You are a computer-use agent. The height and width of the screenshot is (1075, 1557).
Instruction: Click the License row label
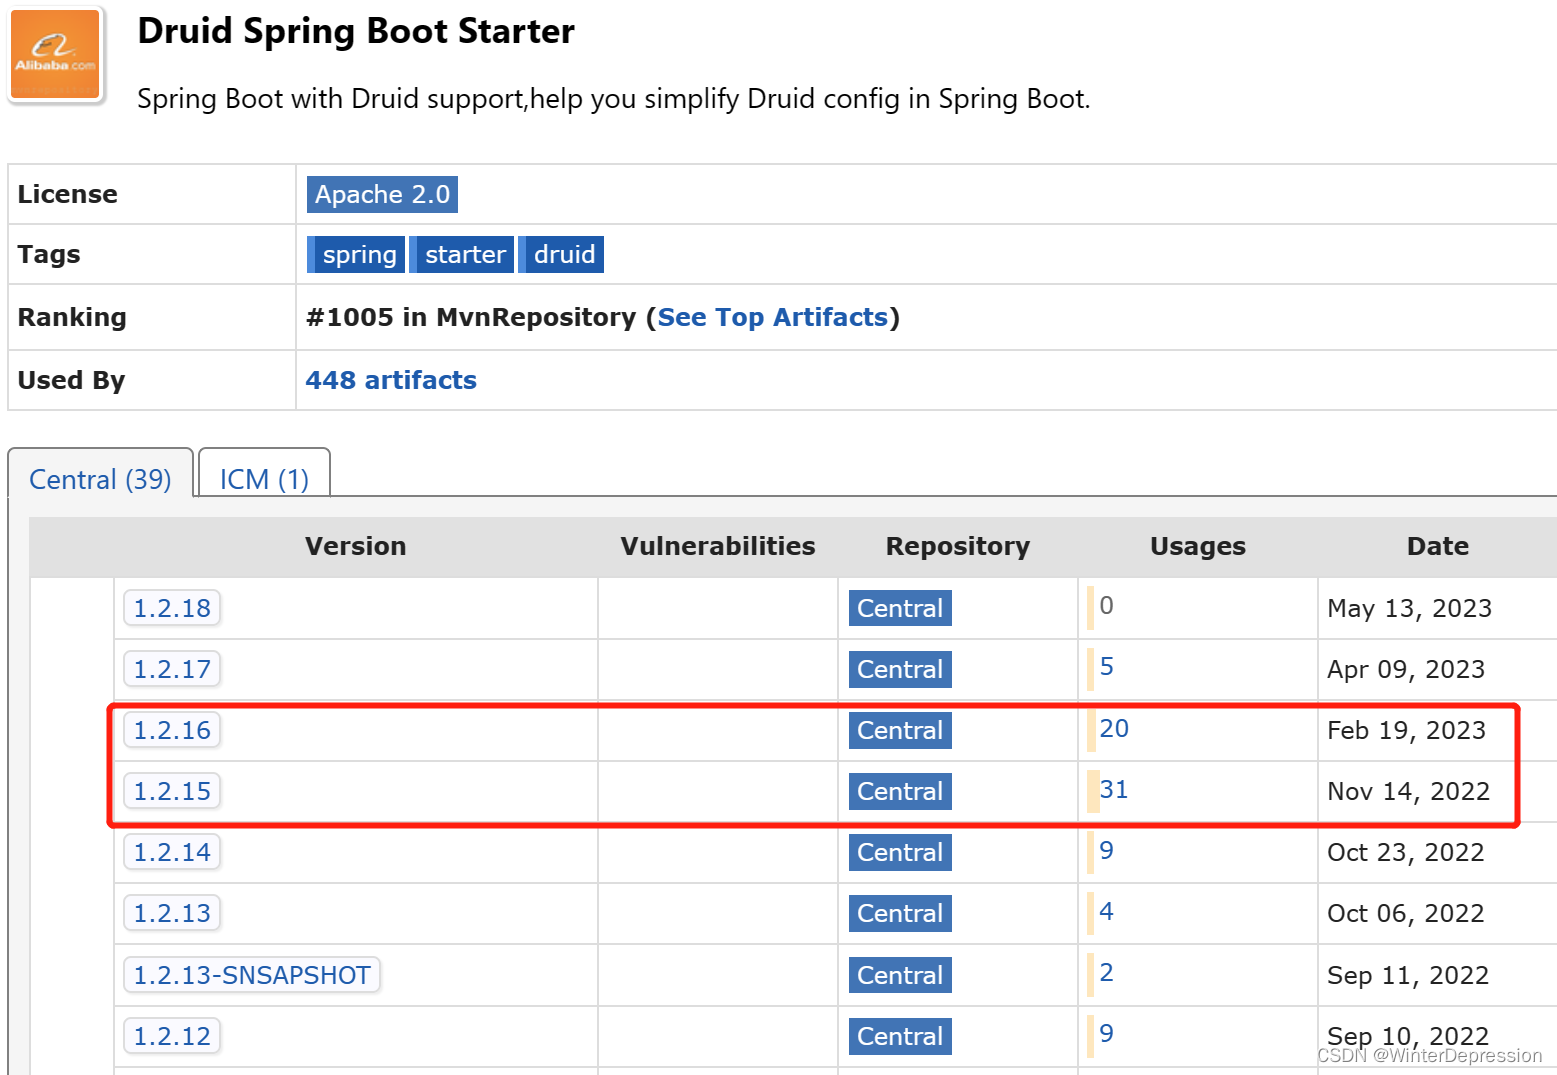point(67,194)
